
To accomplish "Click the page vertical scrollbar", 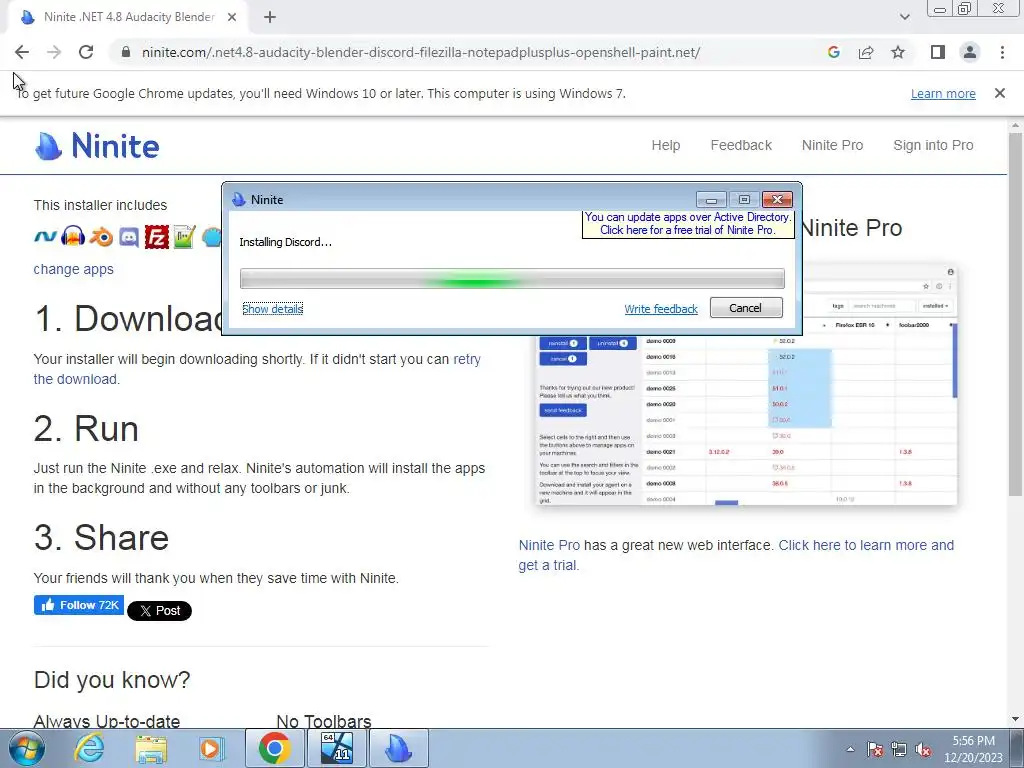I will 1016,313.
